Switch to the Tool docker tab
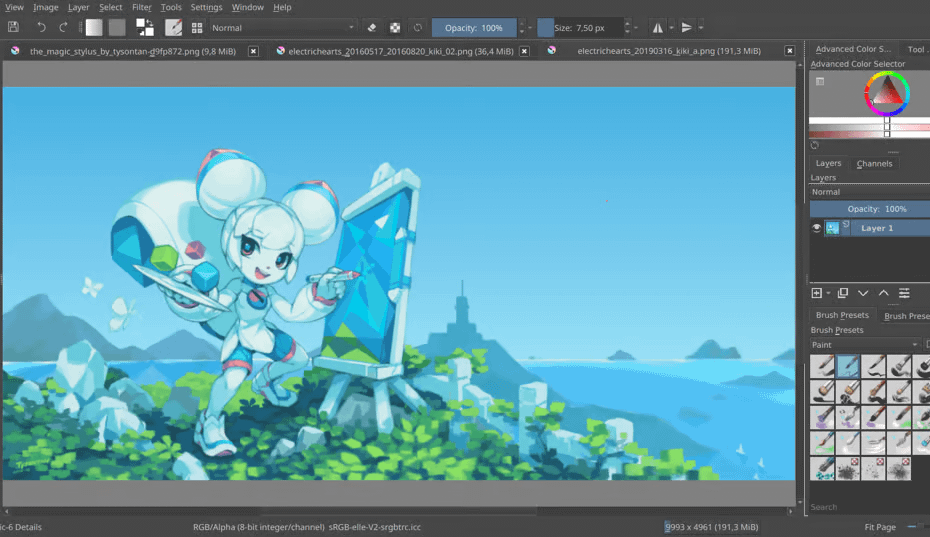This screenshot has width=930, height=537. [917, 49]
